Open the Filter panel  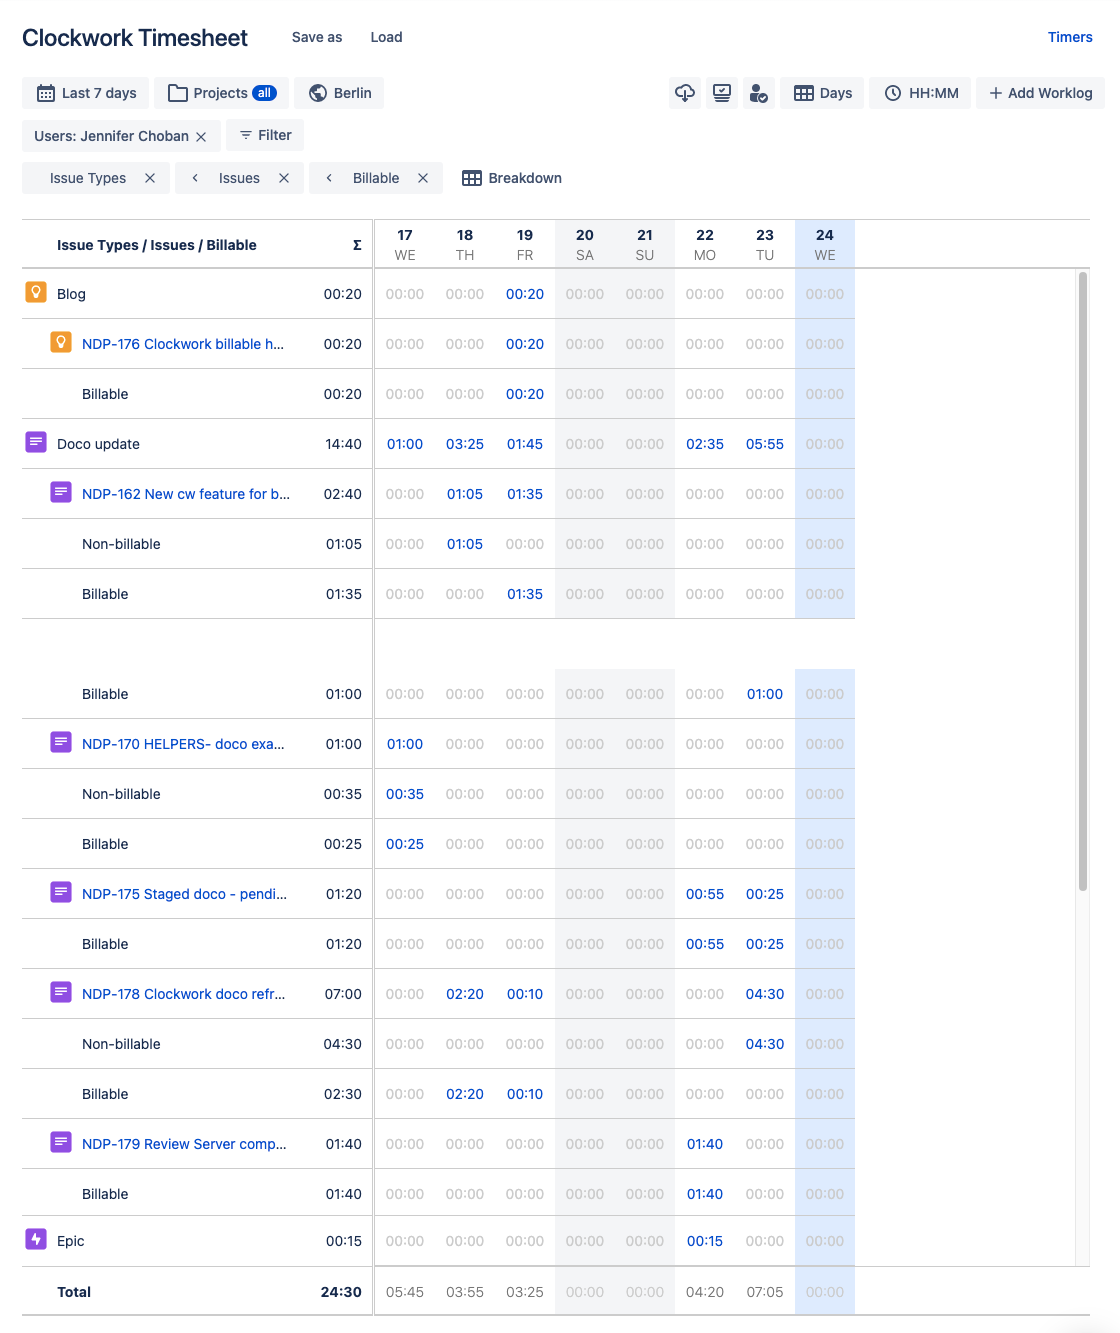point(264,136)
